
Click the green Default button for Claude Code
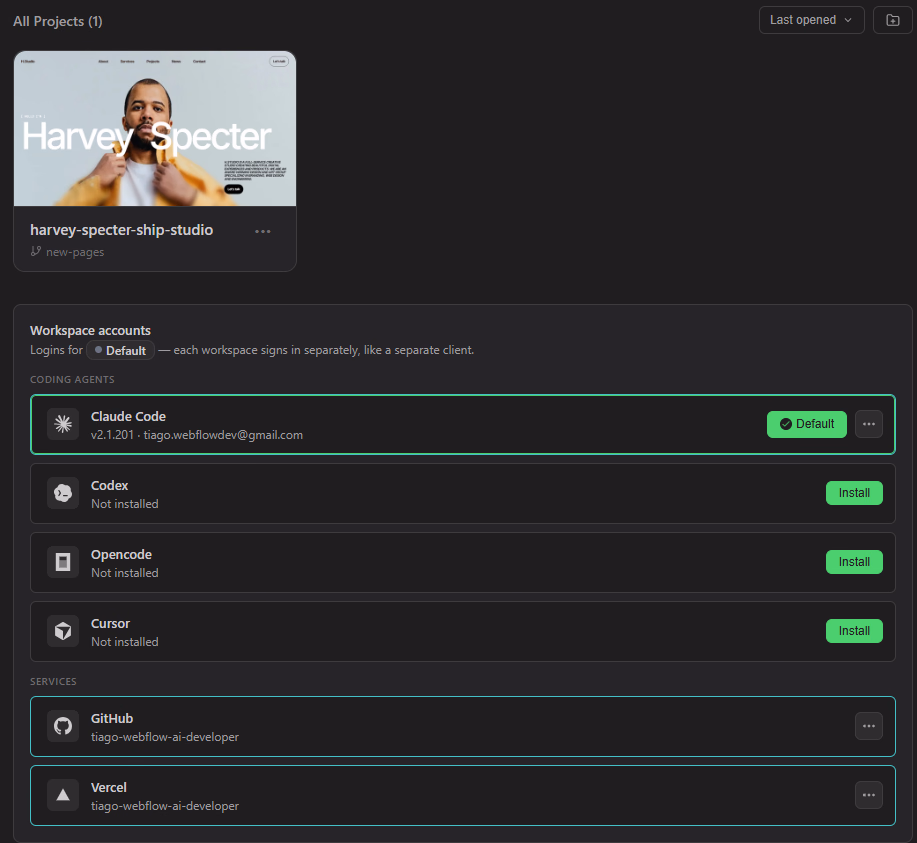(x=806, y=424)
